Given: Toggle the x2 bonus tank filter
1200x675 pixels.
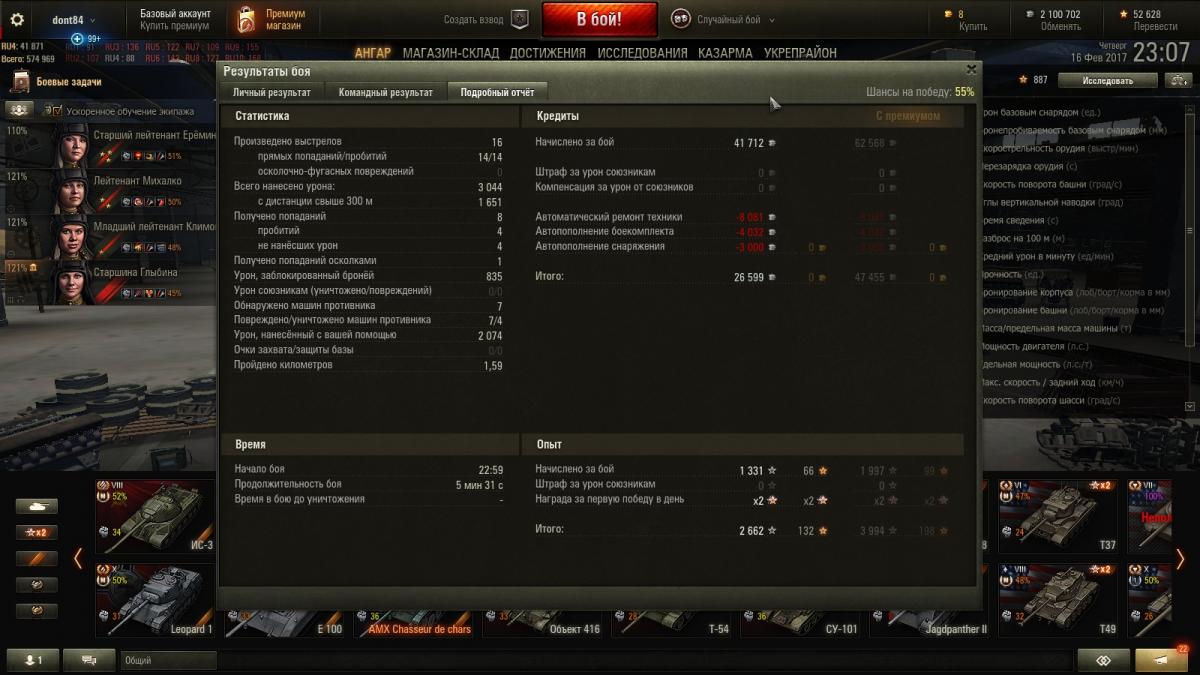Looking at the screenshot, I should [x=37, y=533].
